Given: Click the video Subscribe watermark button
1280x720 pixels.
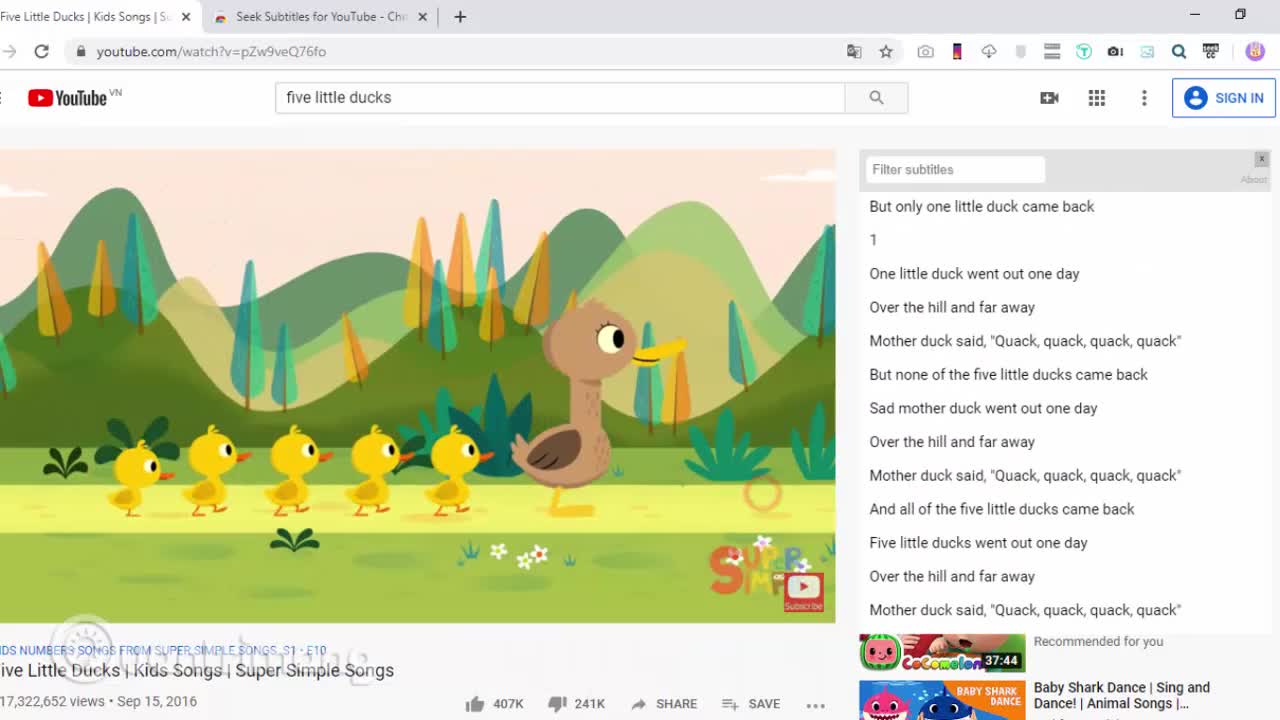Looking at the screenshot, I should [x=803, y=590].
